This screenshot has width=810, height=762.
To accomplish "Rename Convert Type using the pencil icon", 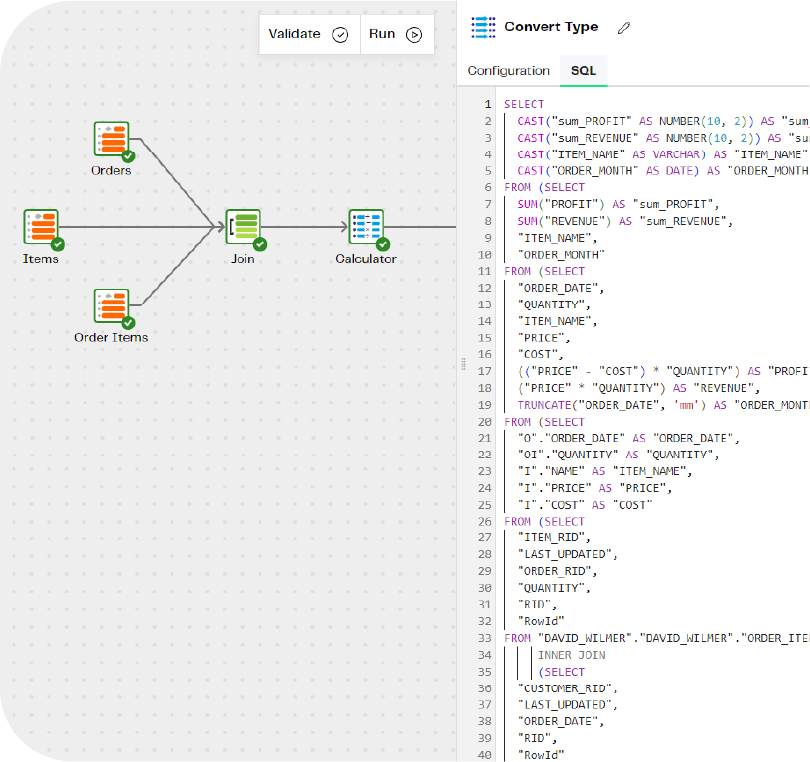I will [x=623, y=28].
